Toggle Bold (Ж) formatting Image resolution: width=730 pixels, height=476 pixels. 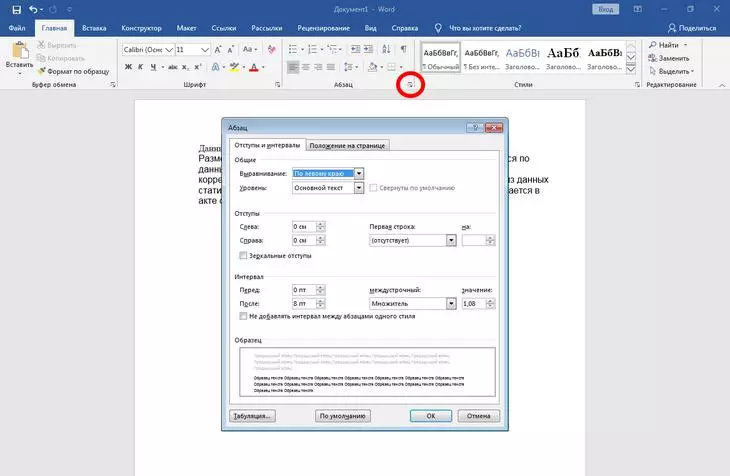(128, 67)
